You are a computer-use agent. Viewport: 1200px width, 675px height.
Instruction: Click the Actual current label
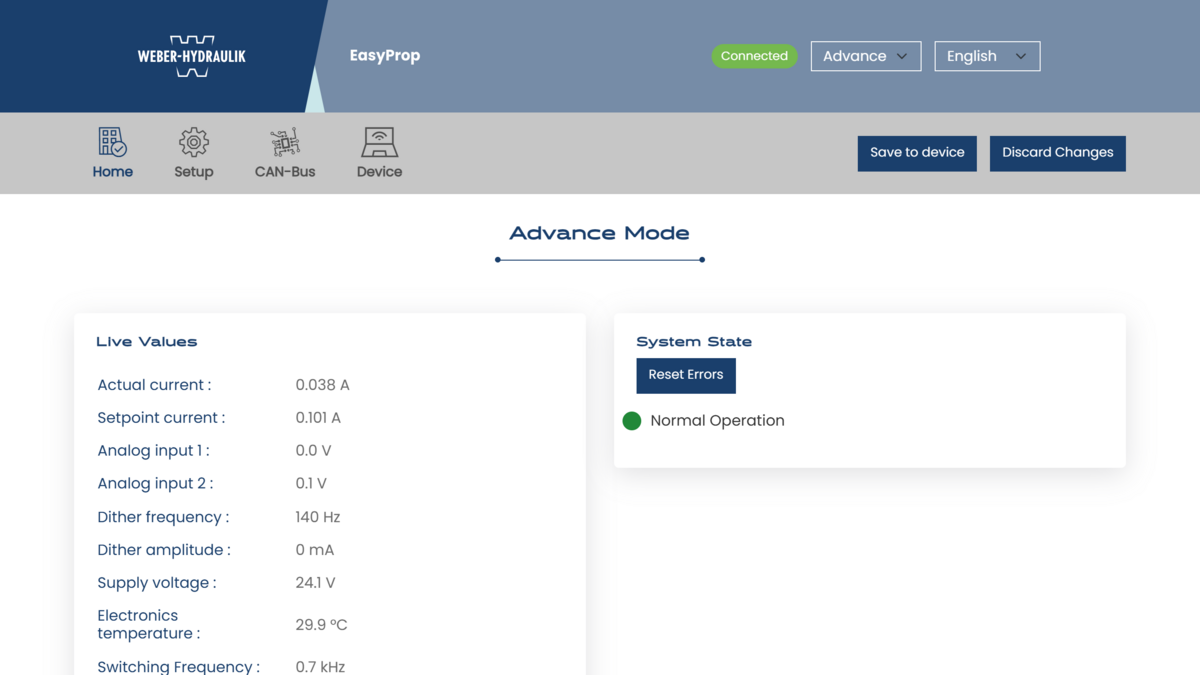click(154, 385)
